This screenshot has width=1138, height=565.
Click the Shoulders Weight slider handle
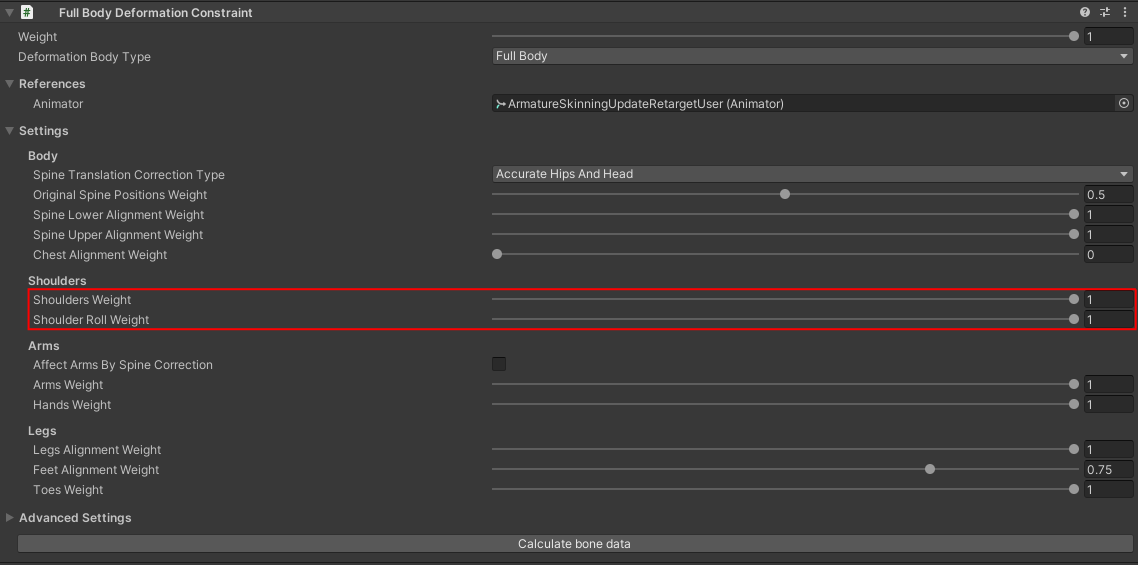1074,299
